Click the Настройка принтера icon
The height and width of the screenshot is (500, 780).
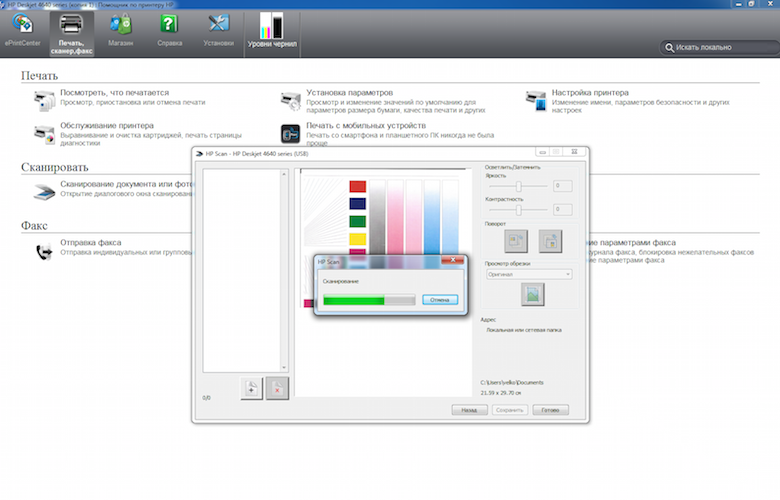536,100
